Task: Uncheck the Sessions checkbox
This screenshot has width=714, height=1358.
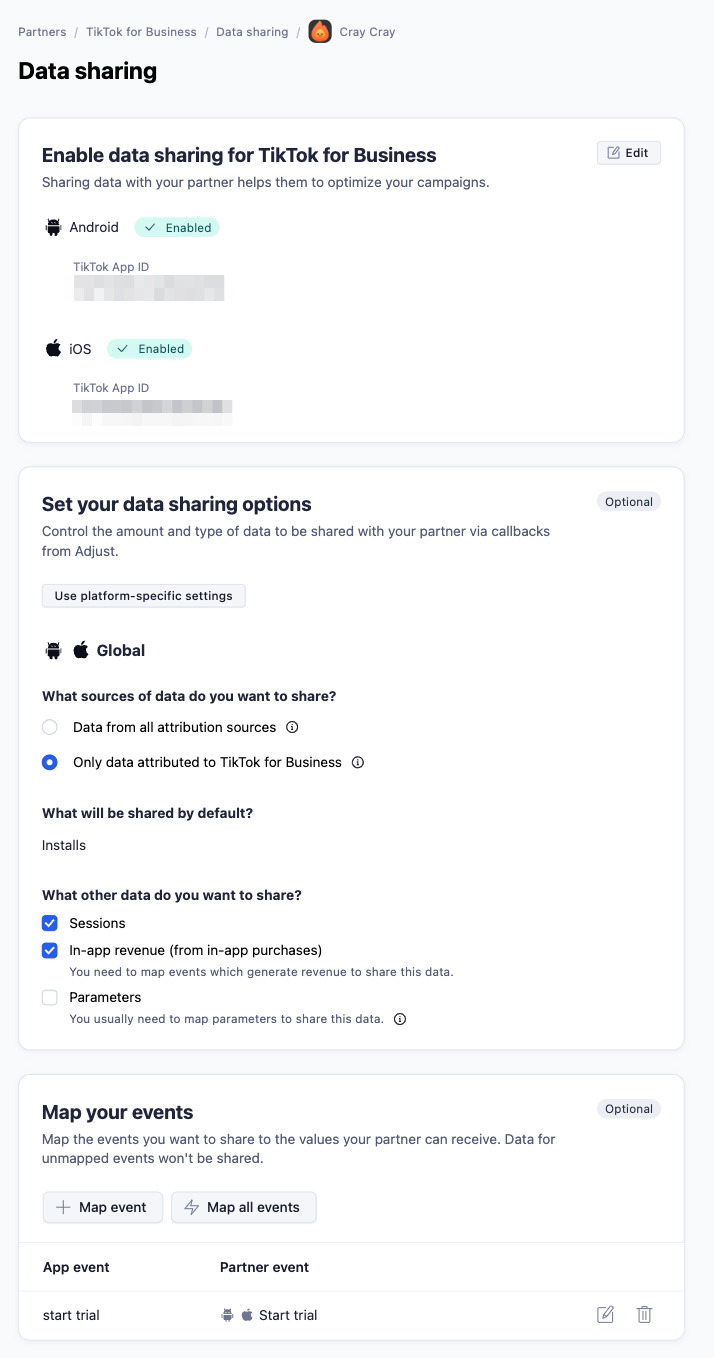Action: 50,924
